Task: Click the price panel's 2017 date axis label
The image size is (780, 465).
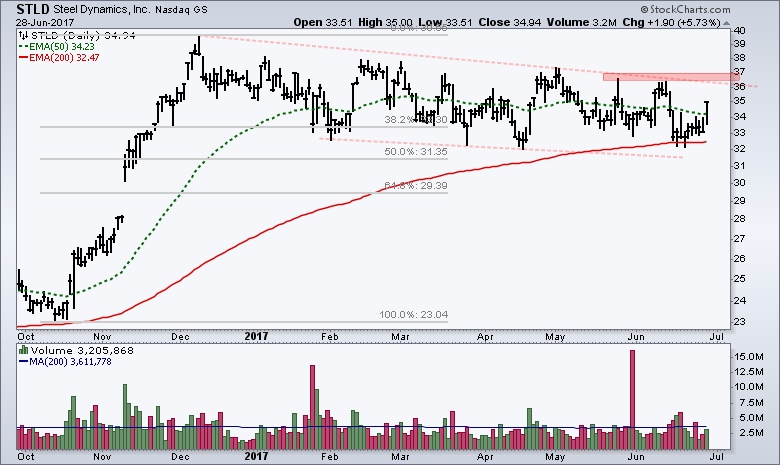Action: click(x=256, y=336)
